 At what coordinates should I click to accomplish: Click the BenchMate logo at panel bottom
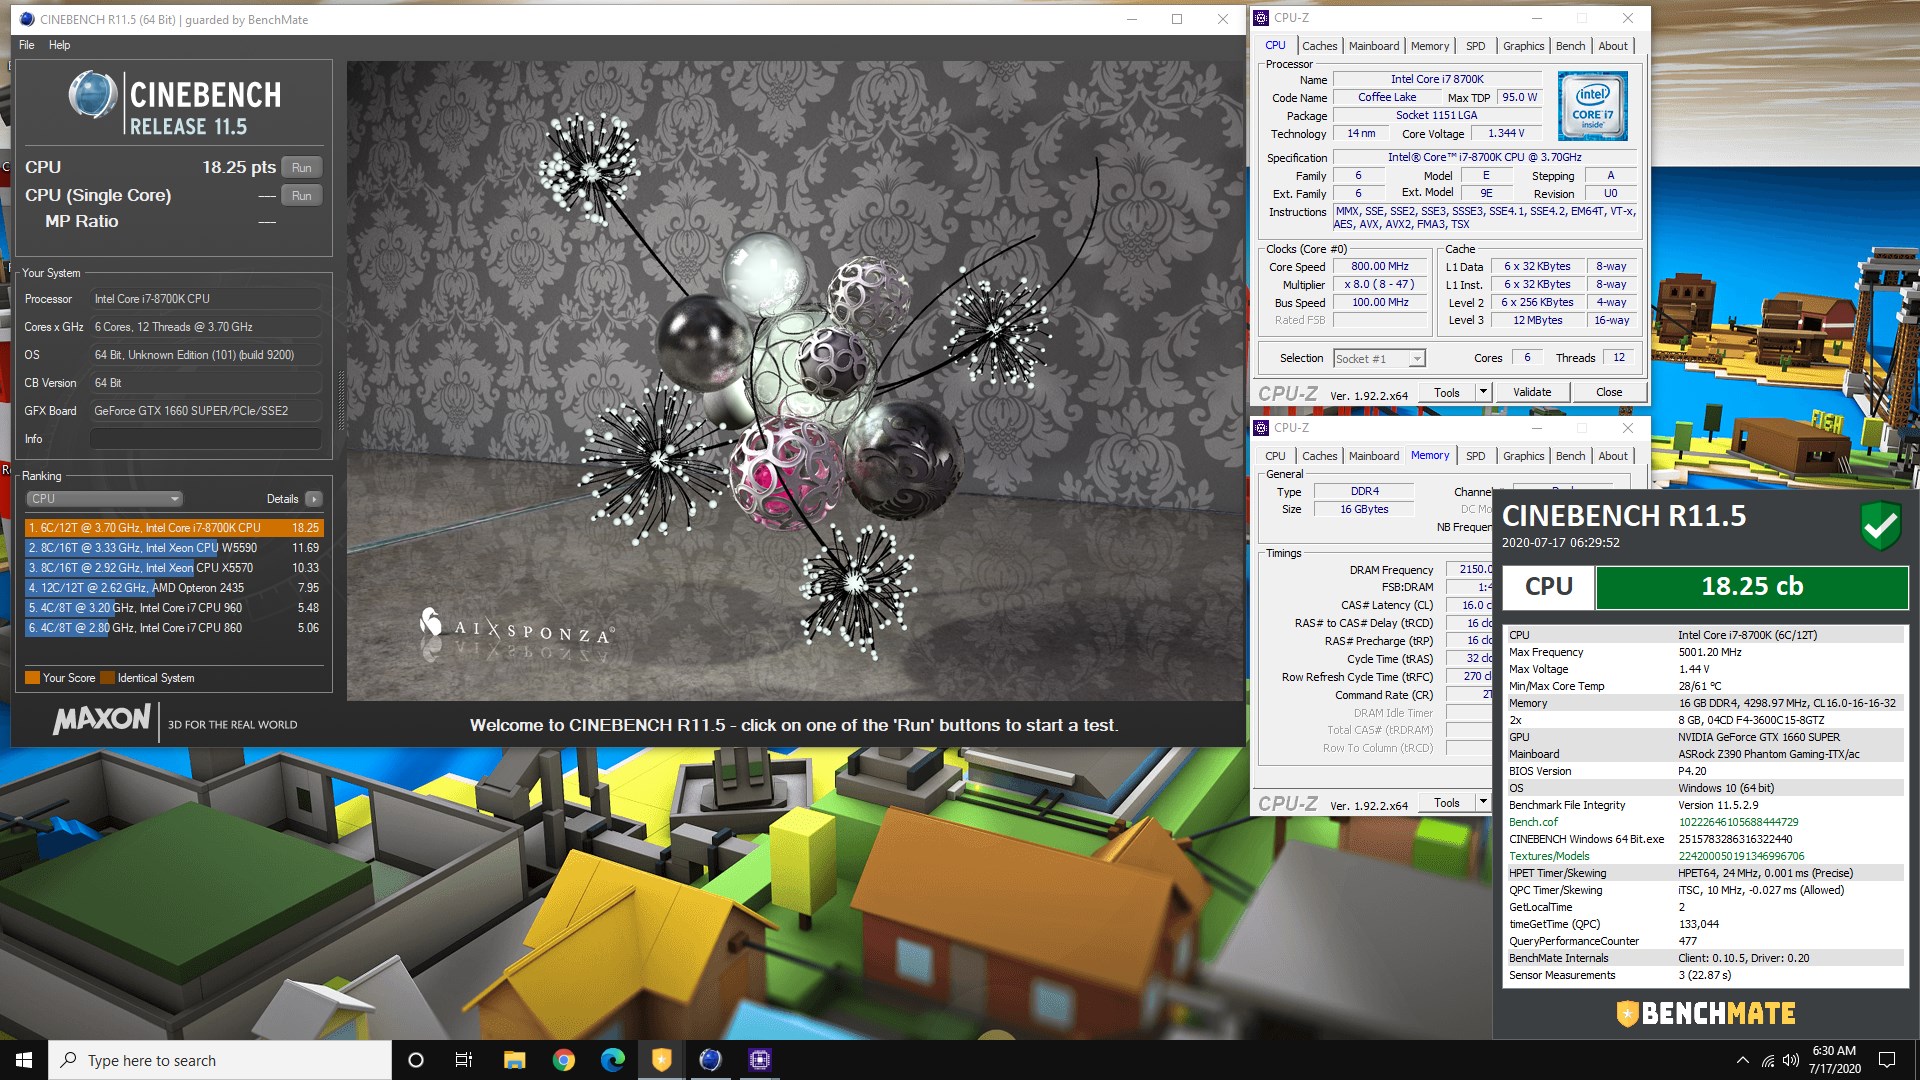[1706, 1013]
